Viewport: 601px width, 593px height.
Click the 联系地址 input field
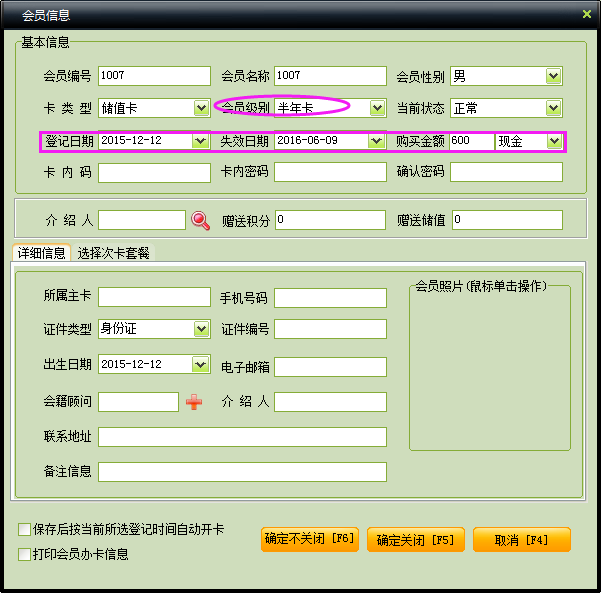point(242,437)
